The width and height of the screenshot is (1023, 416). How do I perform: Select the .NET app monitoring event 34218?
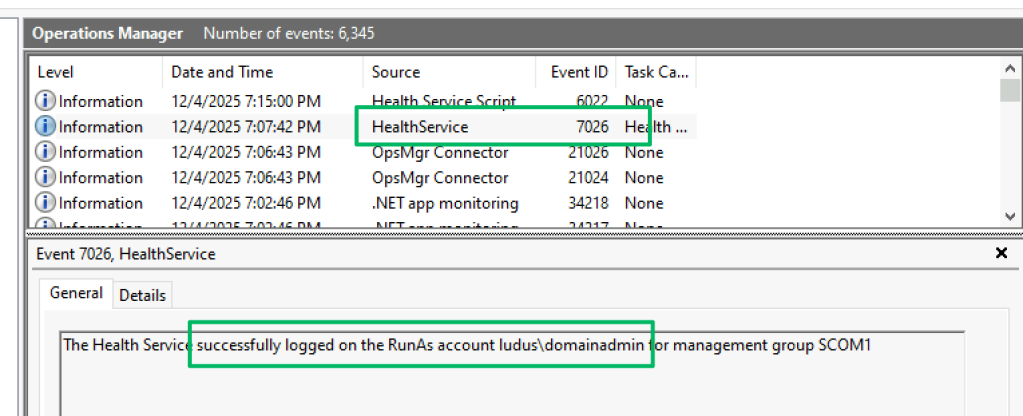coord(445,203)
